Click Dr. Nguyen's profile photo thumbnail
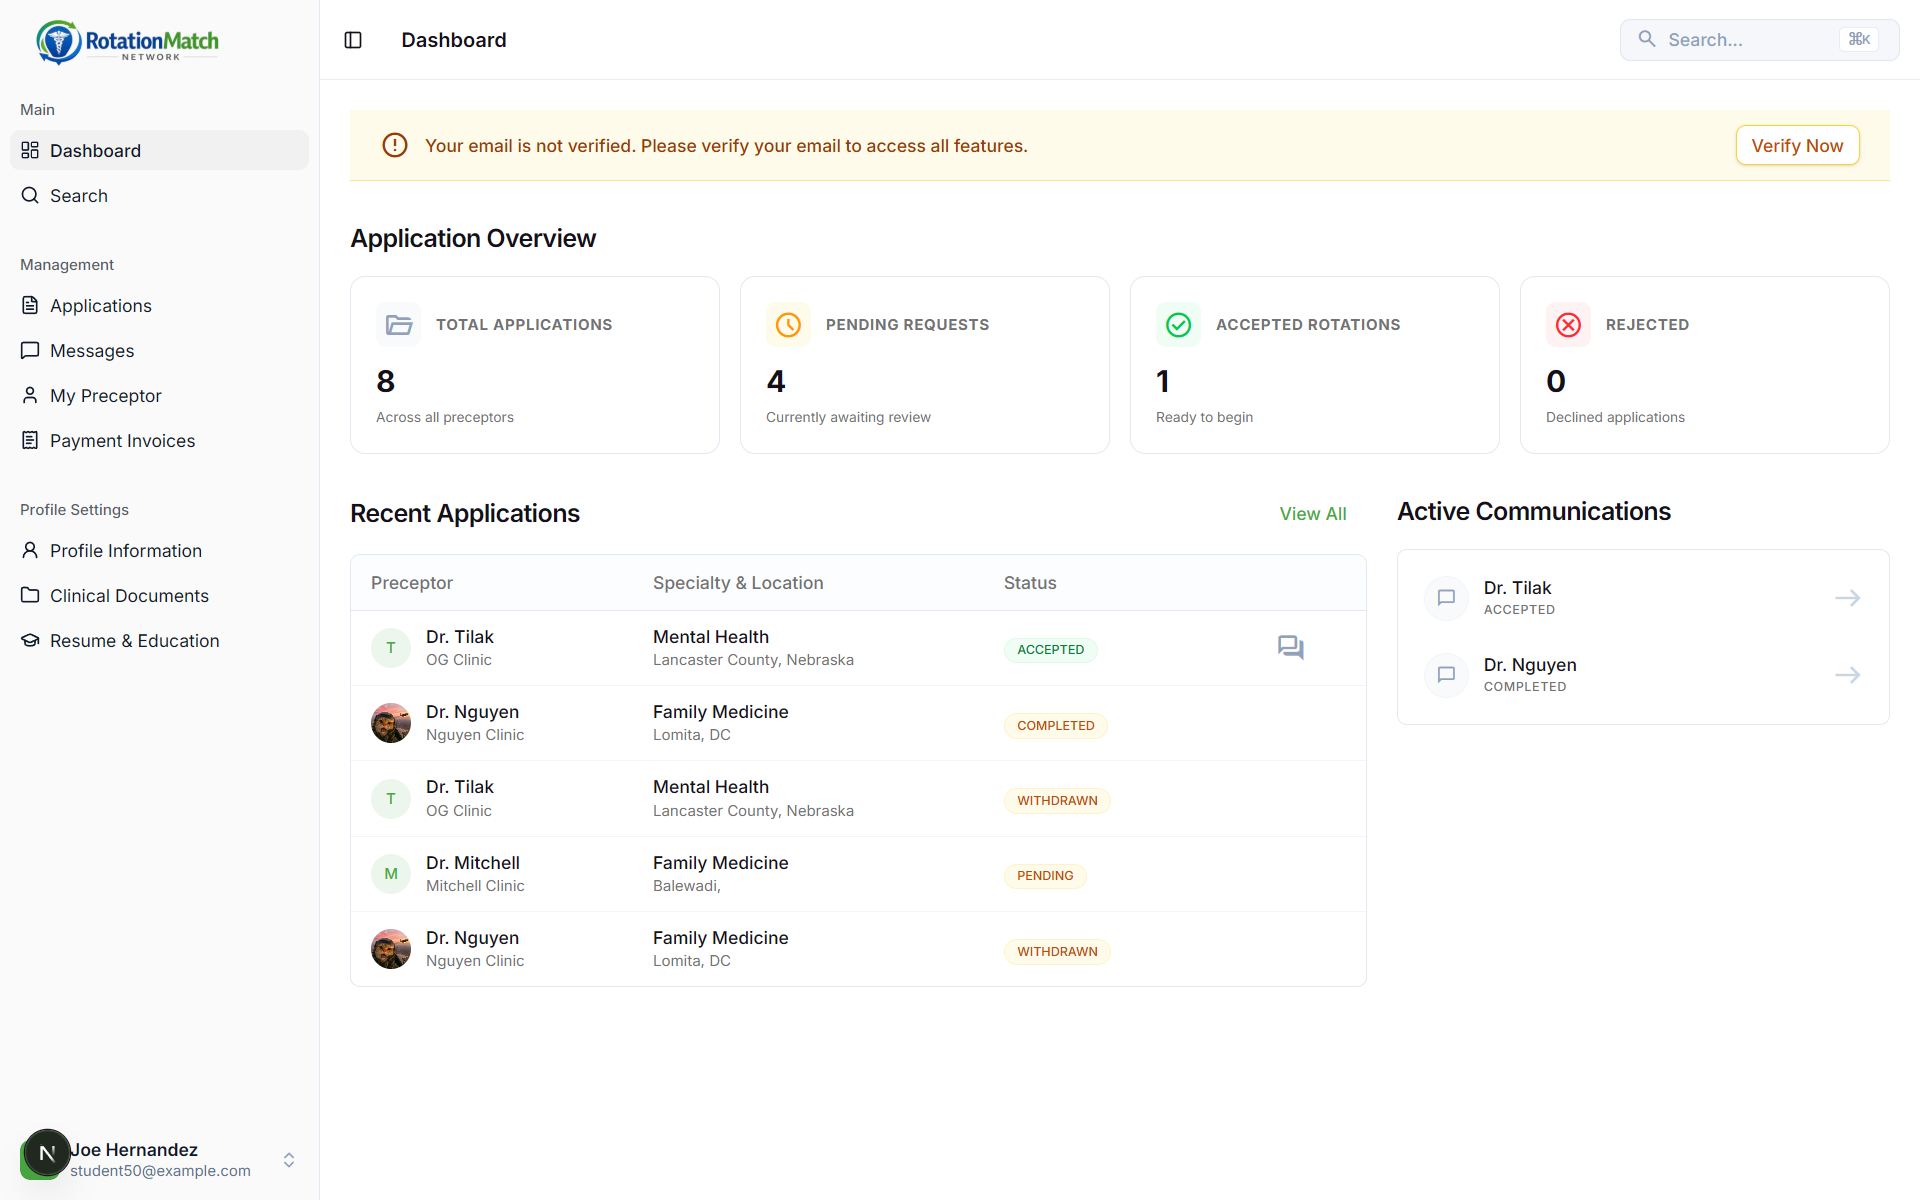This screenshot has height=1200, width=1920. point(391,723)
